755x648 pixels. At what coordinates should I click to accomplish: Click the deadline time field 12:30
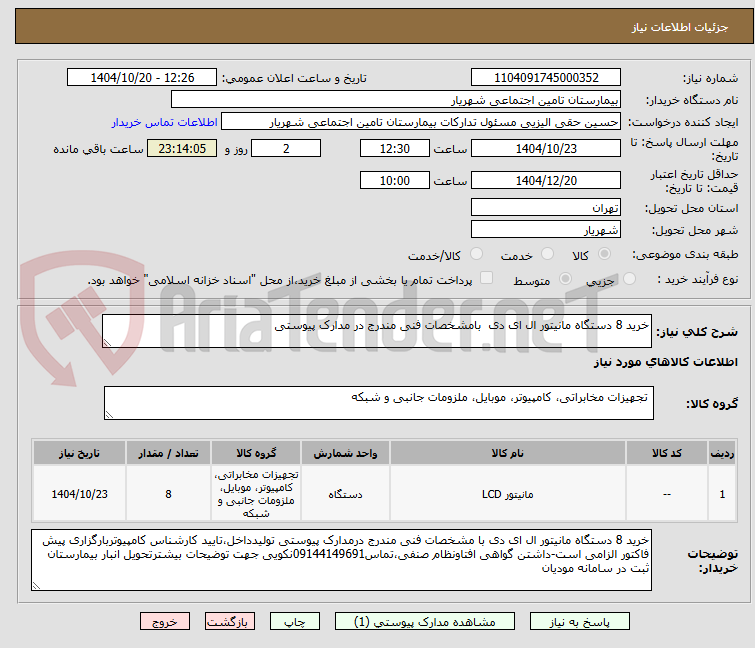click(394, 148)
